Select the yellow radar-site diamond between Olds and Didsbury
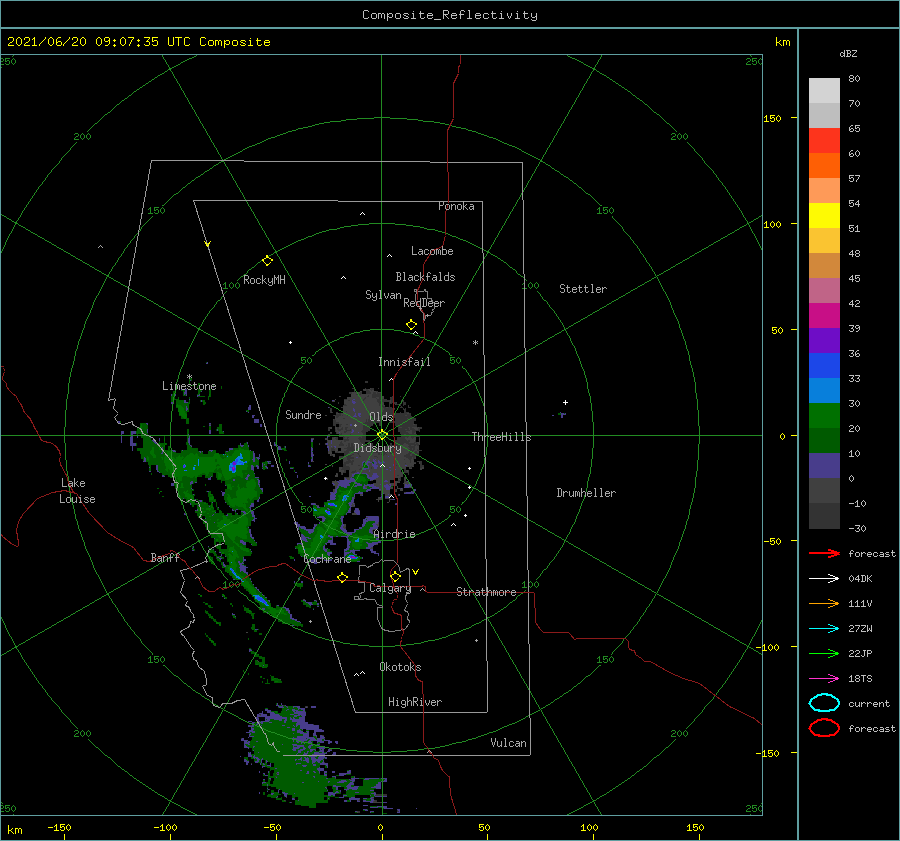900x841 pixels. [382, 435]
